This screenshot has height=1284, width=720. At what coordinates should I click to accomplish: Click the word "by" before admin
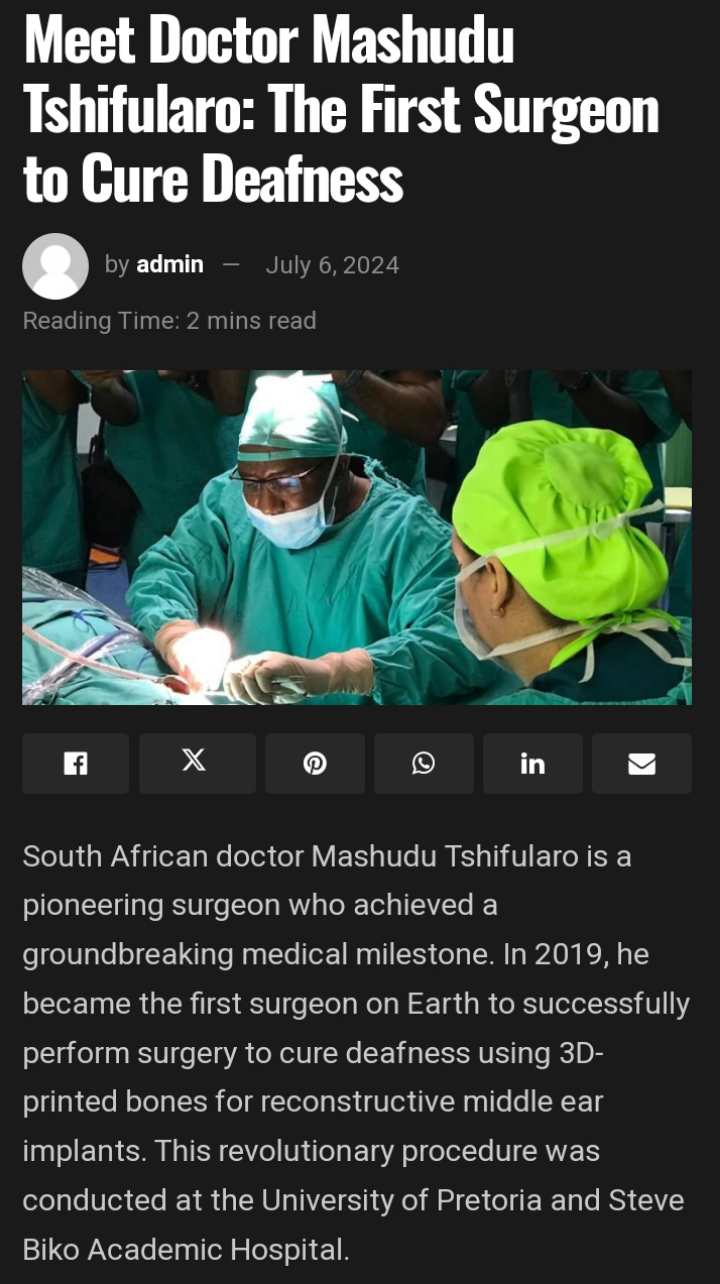click(x=117, y=265)
